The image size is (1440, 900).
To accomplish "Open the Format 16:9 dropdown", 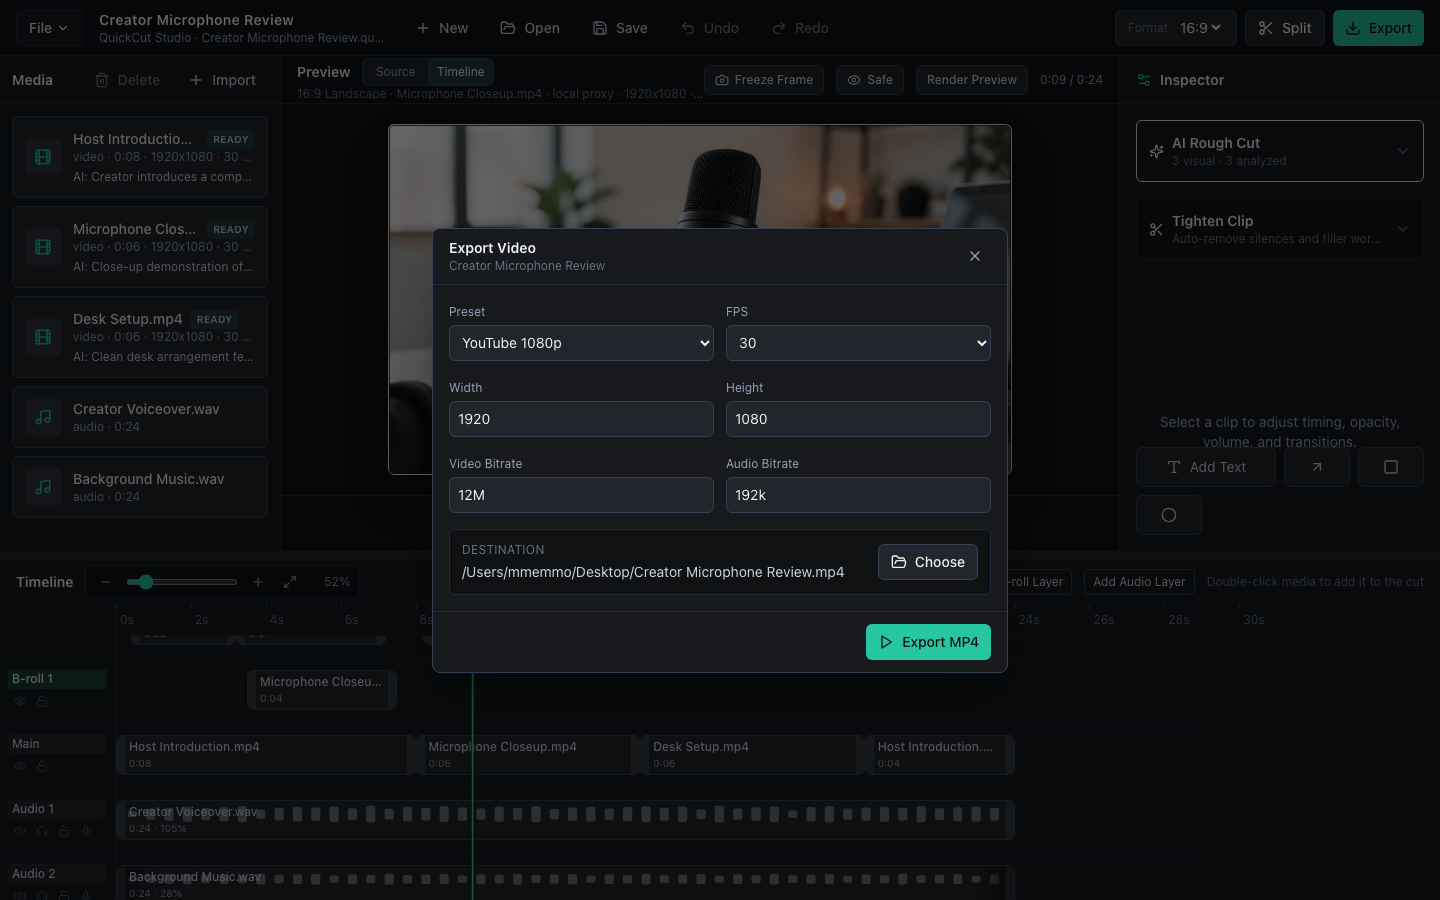I will (x=1175, y=28).
